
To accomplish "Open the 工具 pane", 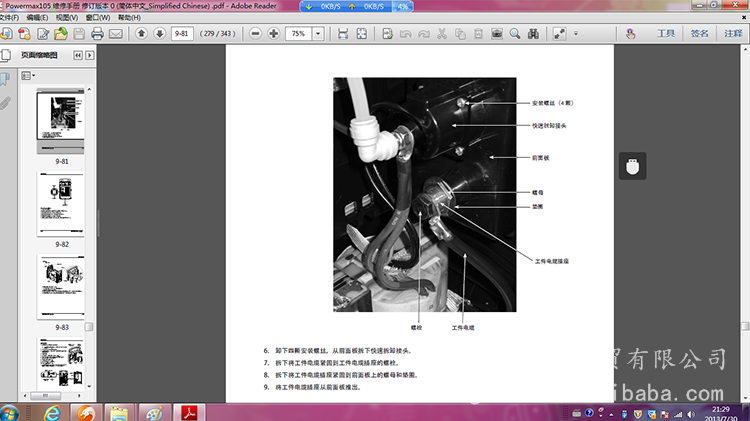I will [666, 34].
